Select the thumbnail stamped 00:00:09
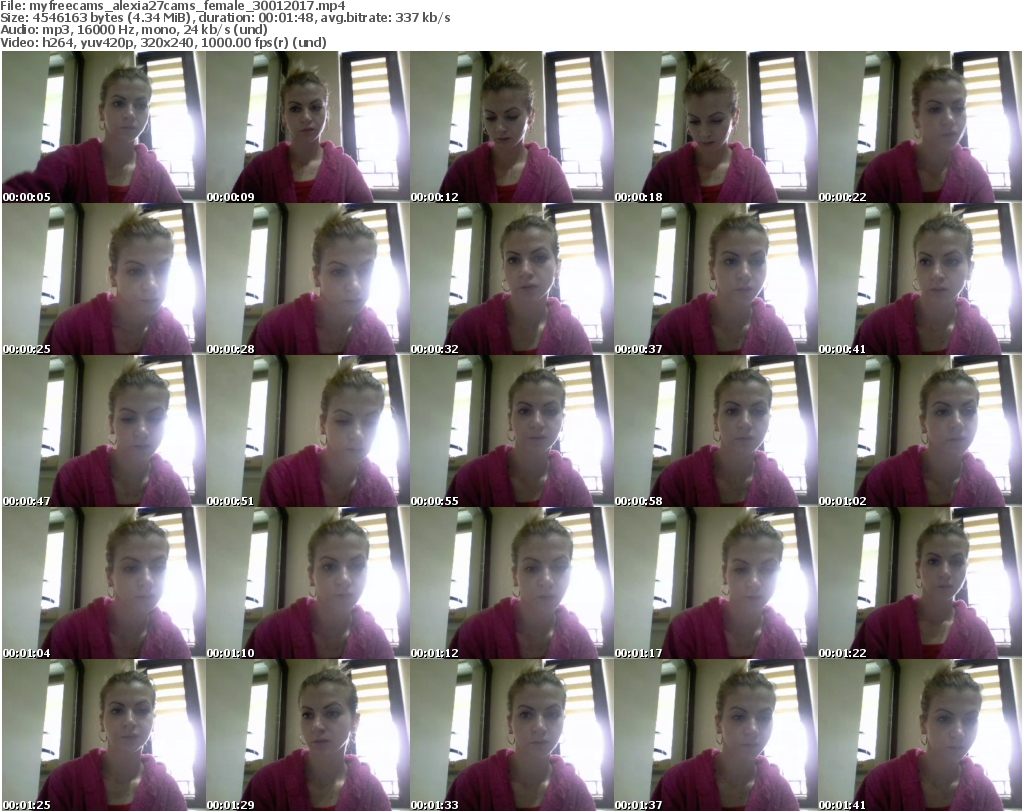Viewport: 1024px width, 811px height. (308, 127)
